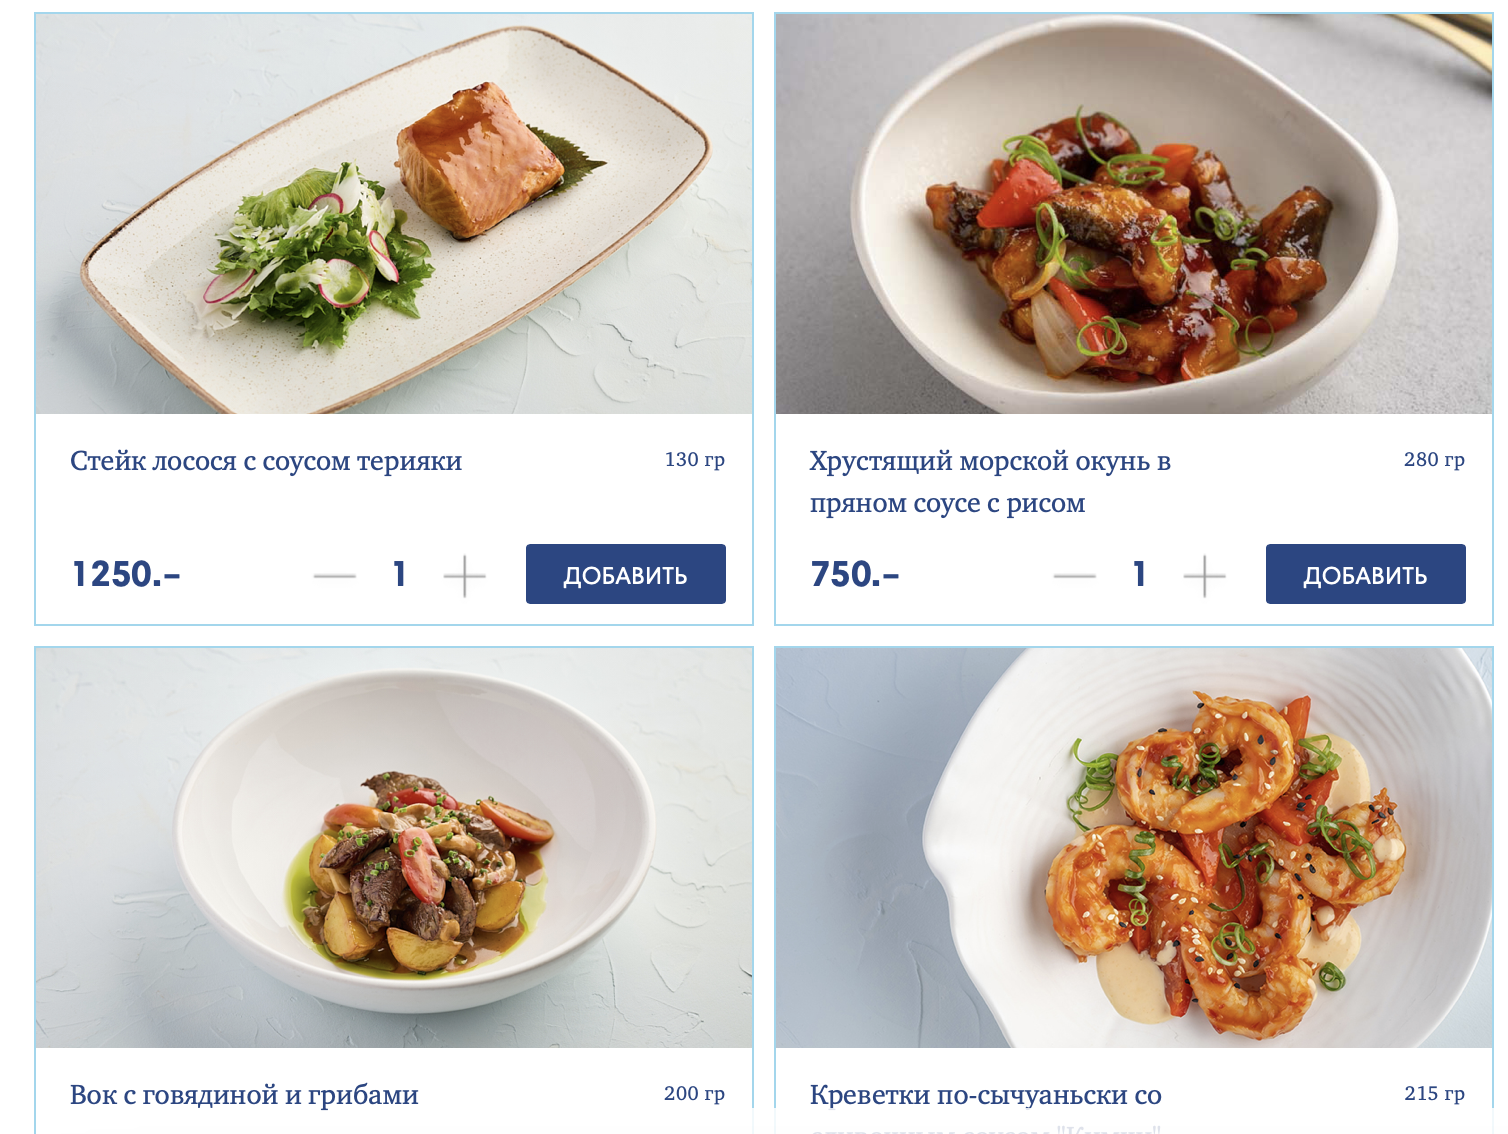
Task: Increase quantity of crispy sea bass dish
Action: point(1204,576)
